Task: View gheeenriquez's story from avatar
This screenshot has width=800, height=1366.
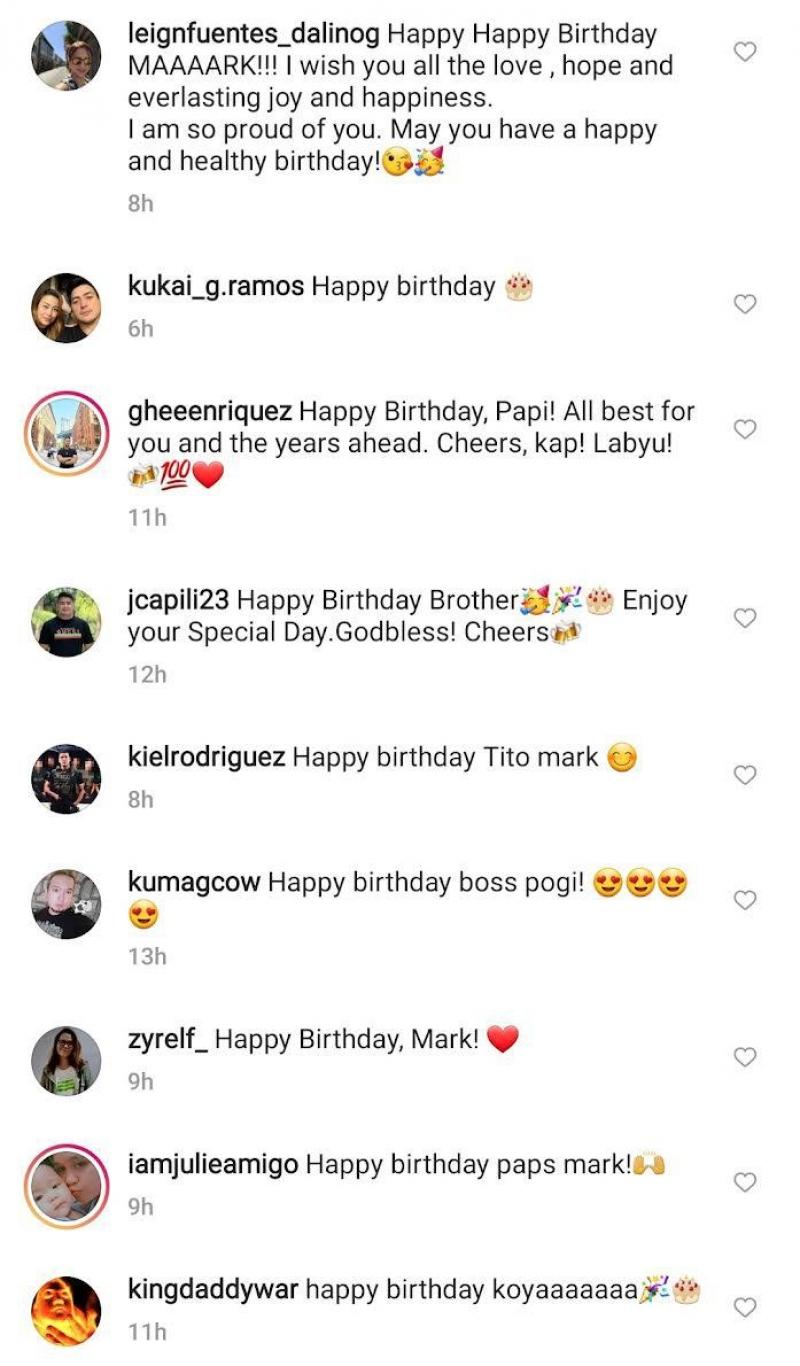Action: [66, 434]
